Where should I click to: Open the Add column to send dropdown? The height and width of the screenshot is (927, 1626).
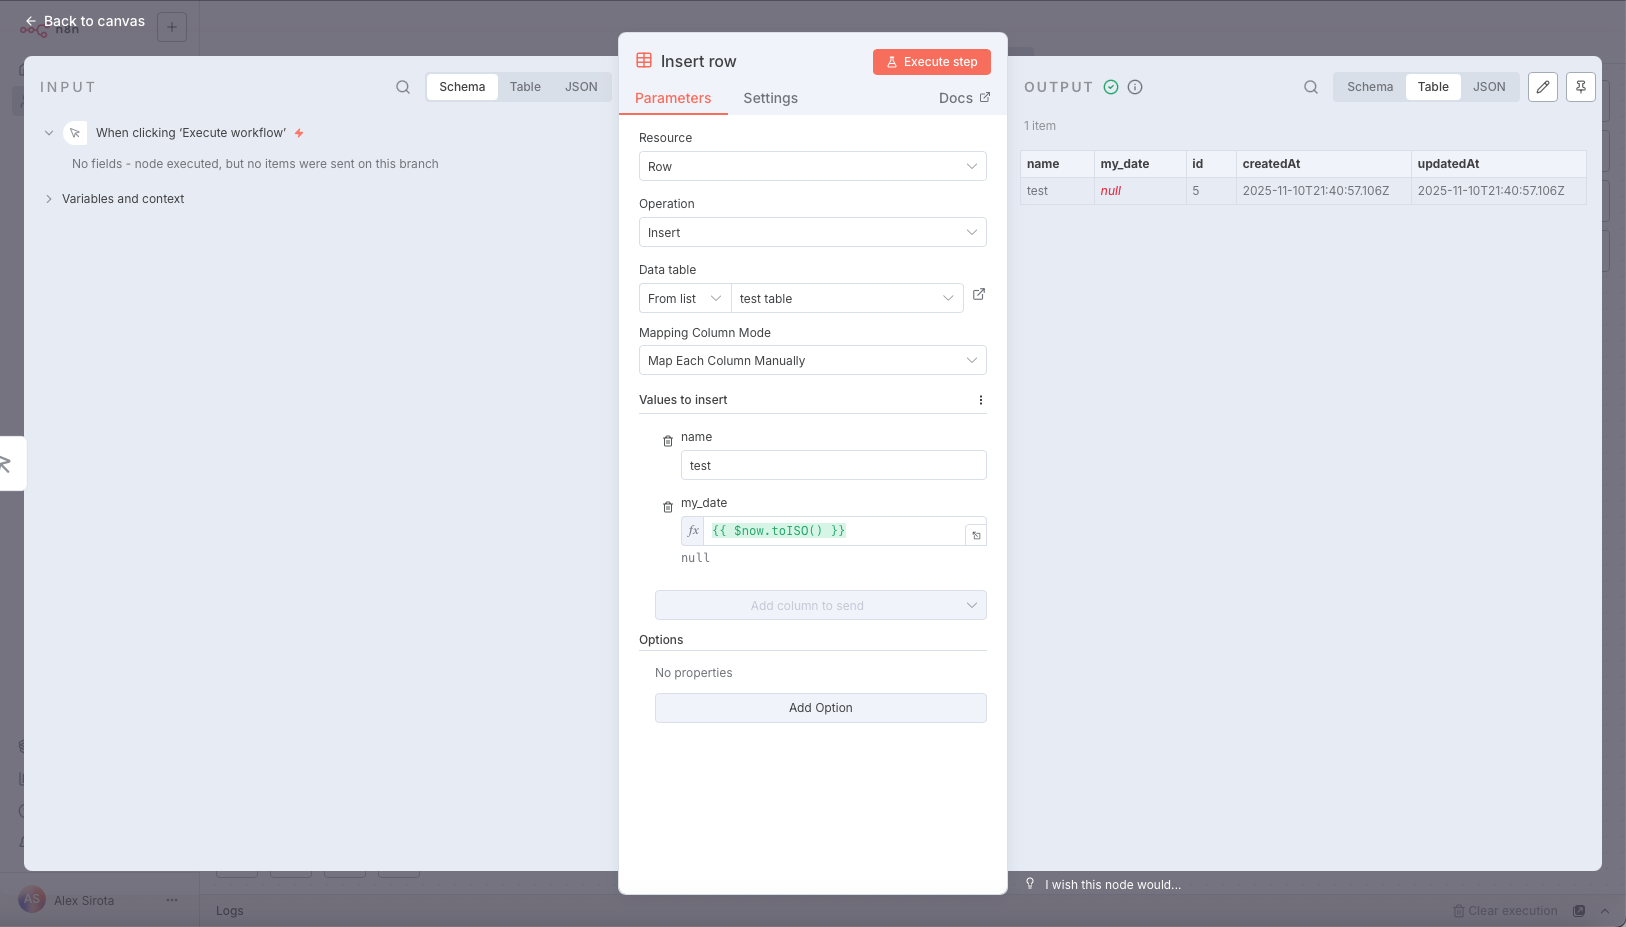tap(821, 605)
